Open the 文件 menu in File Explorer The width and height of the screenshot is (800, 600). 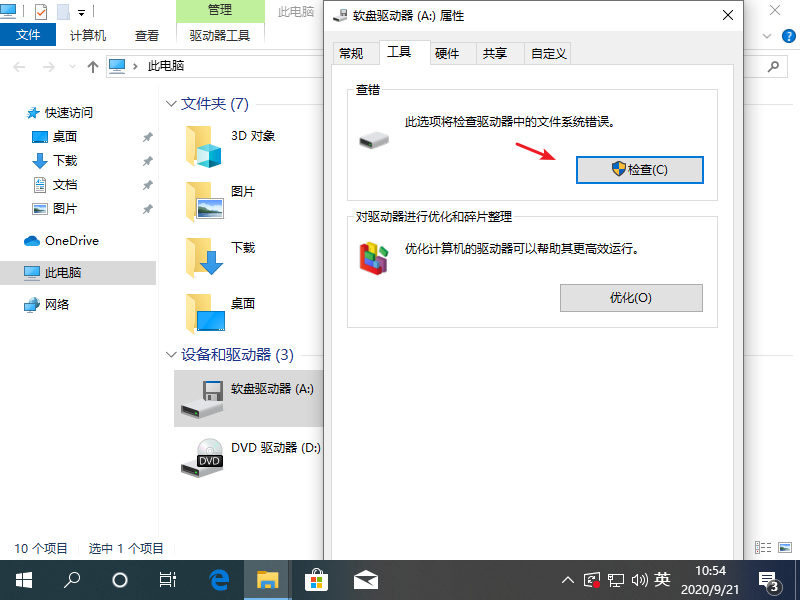click(28, 33)
